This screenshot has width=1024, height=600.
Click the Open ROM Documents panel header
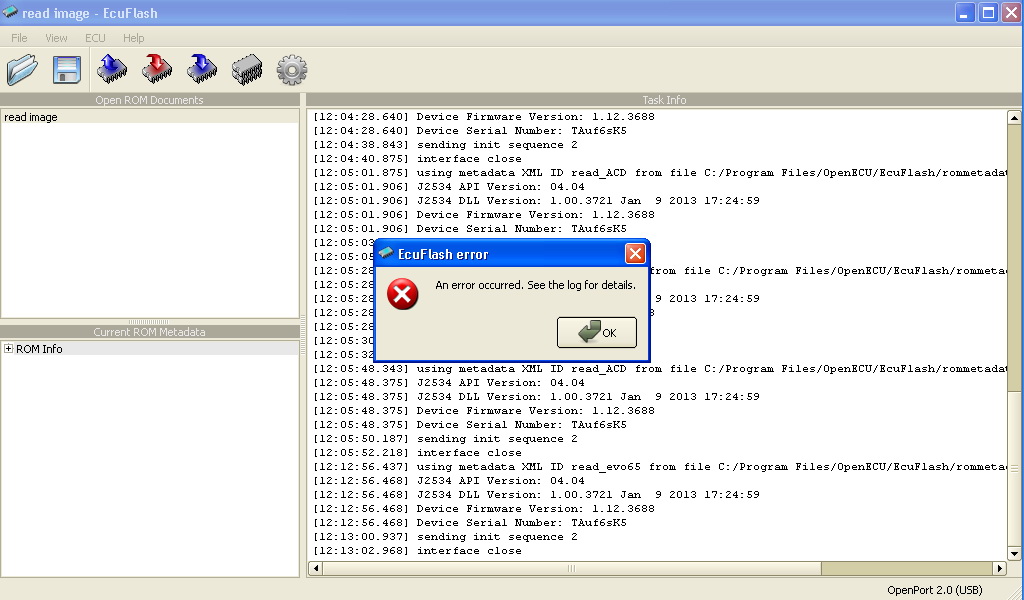(150, 100)
